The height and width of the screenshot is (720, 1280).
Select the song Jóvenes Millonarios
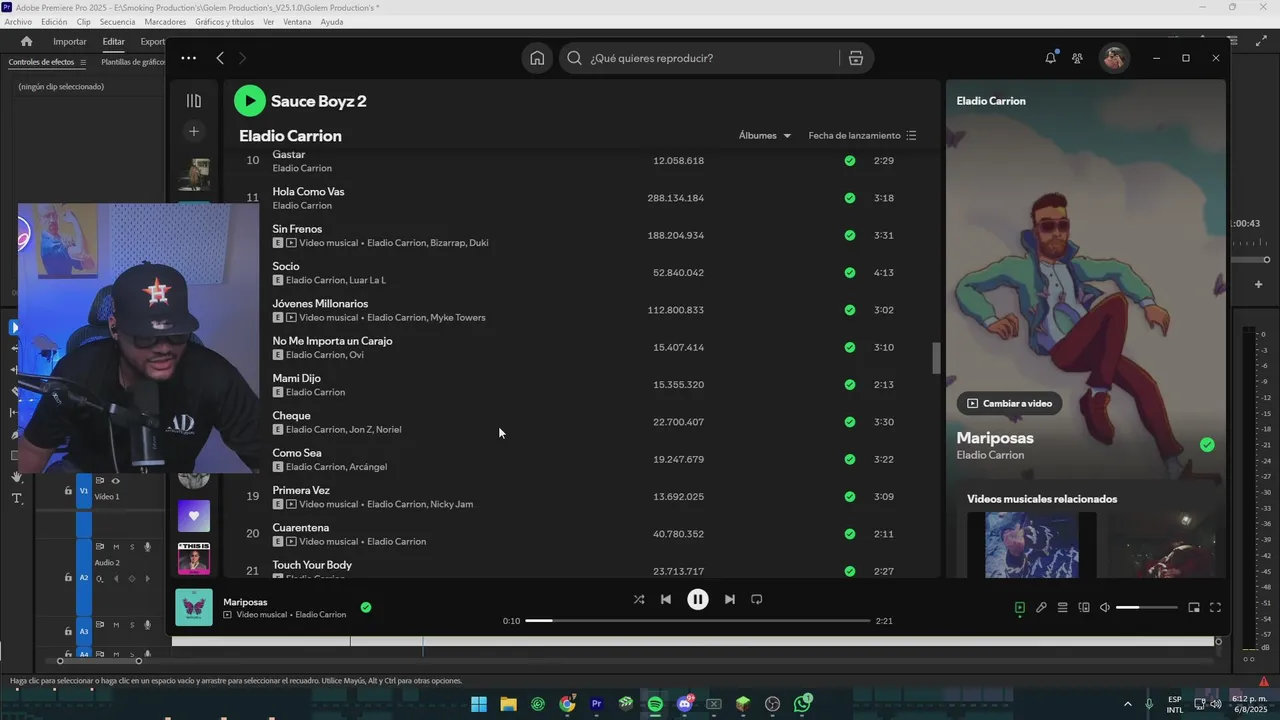click(x=320, y=303)
